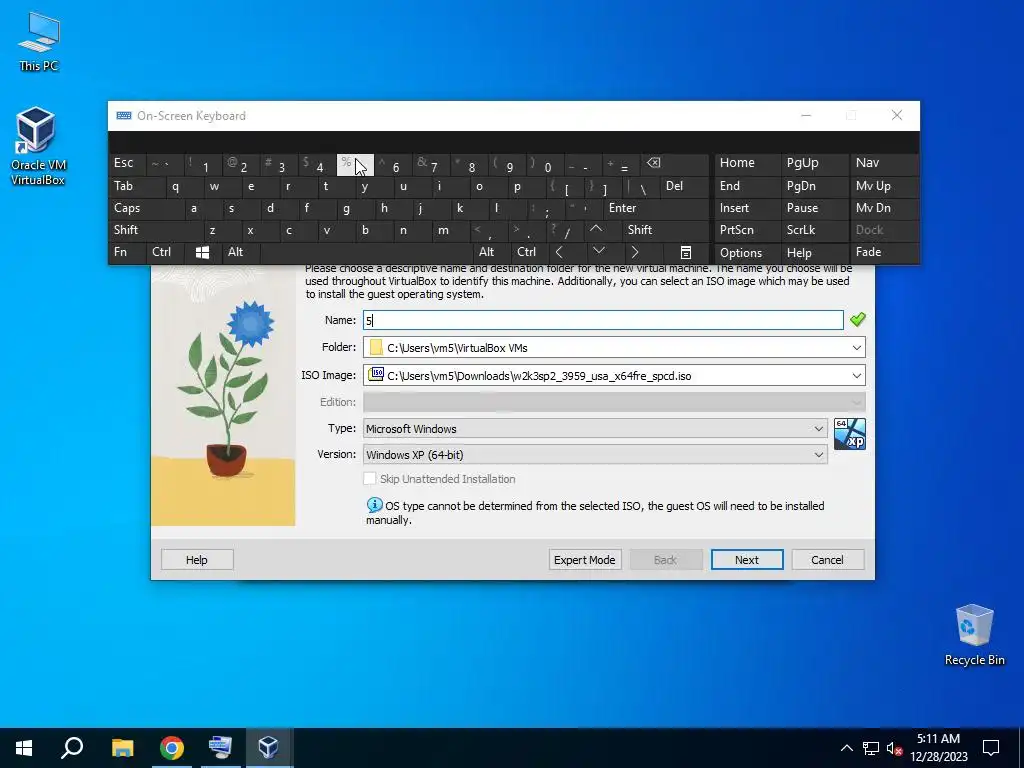Toggle the Caps key on On-Screen Keyboard

145,208
